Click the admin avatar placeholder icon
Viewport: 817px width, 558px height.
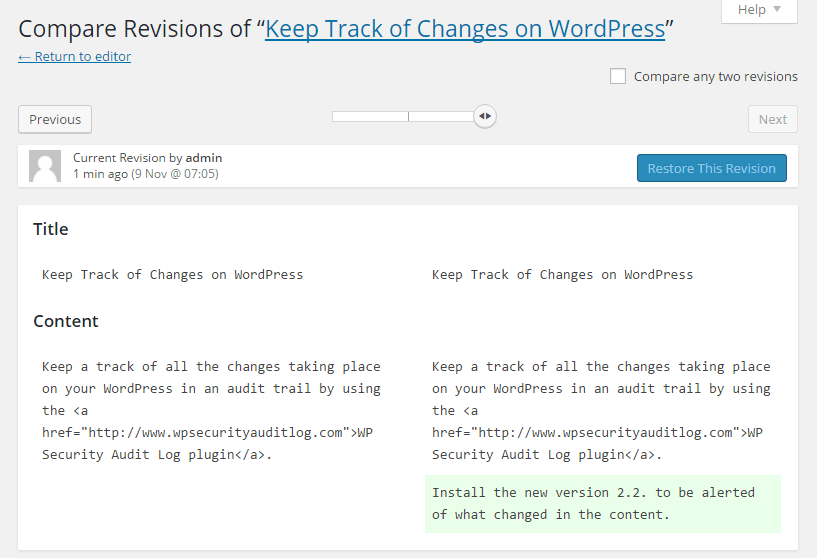coord(45,166)
